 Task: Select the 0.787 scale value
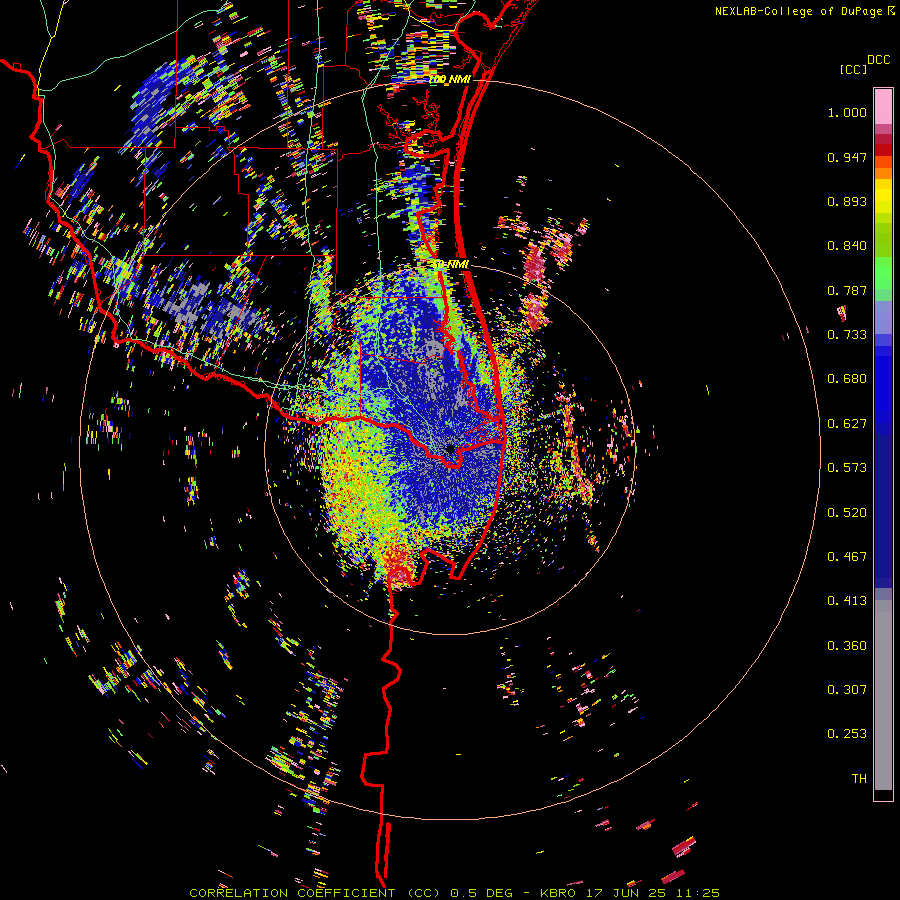point(847,290)
